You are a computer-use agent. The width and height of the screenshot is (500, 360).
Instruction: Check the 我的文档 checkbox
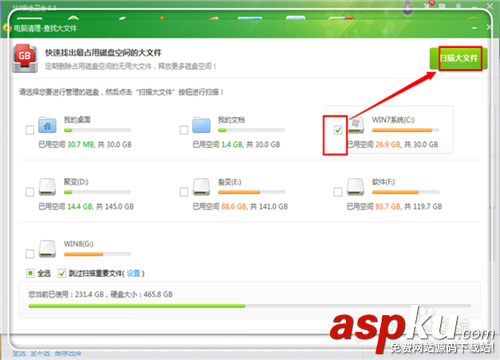184,130
